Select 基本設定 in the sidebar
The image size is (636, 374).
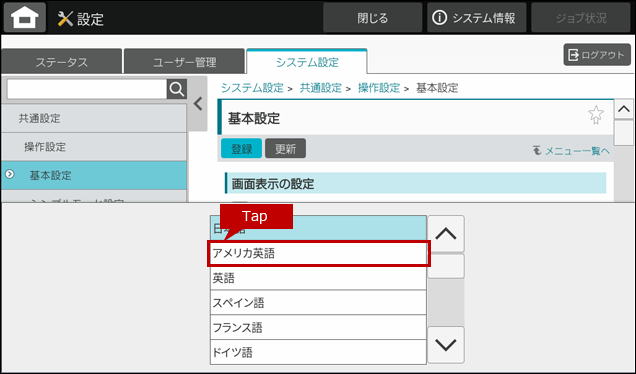pos(94,175)
